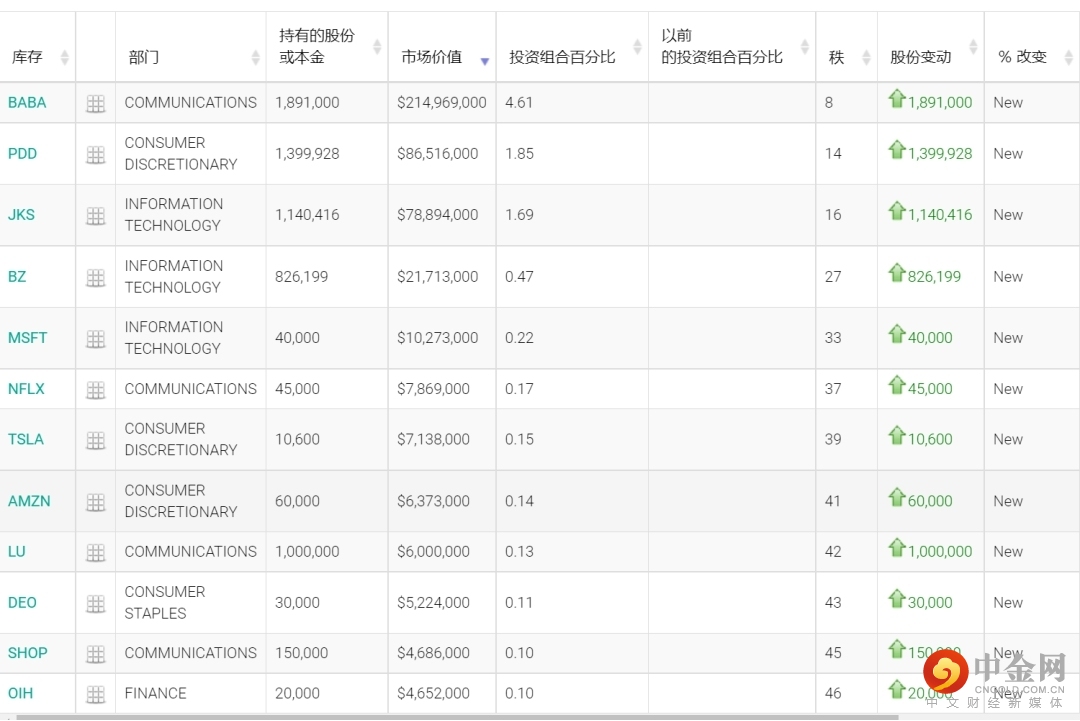Click the green up arrow in the NFLX row
Screen dimensions: 1080x721
click(x=896, y=384)
